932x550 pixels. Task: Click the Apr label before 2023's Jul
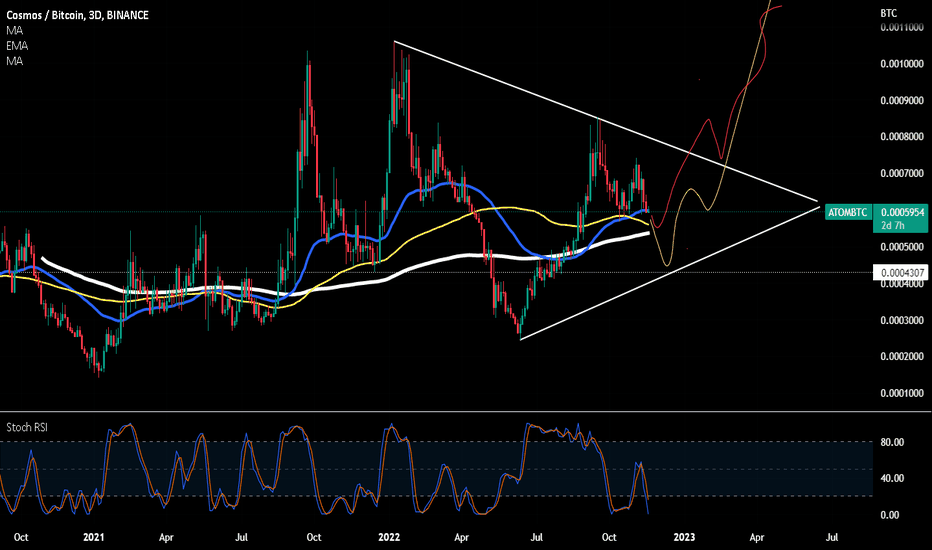[757, 538]
